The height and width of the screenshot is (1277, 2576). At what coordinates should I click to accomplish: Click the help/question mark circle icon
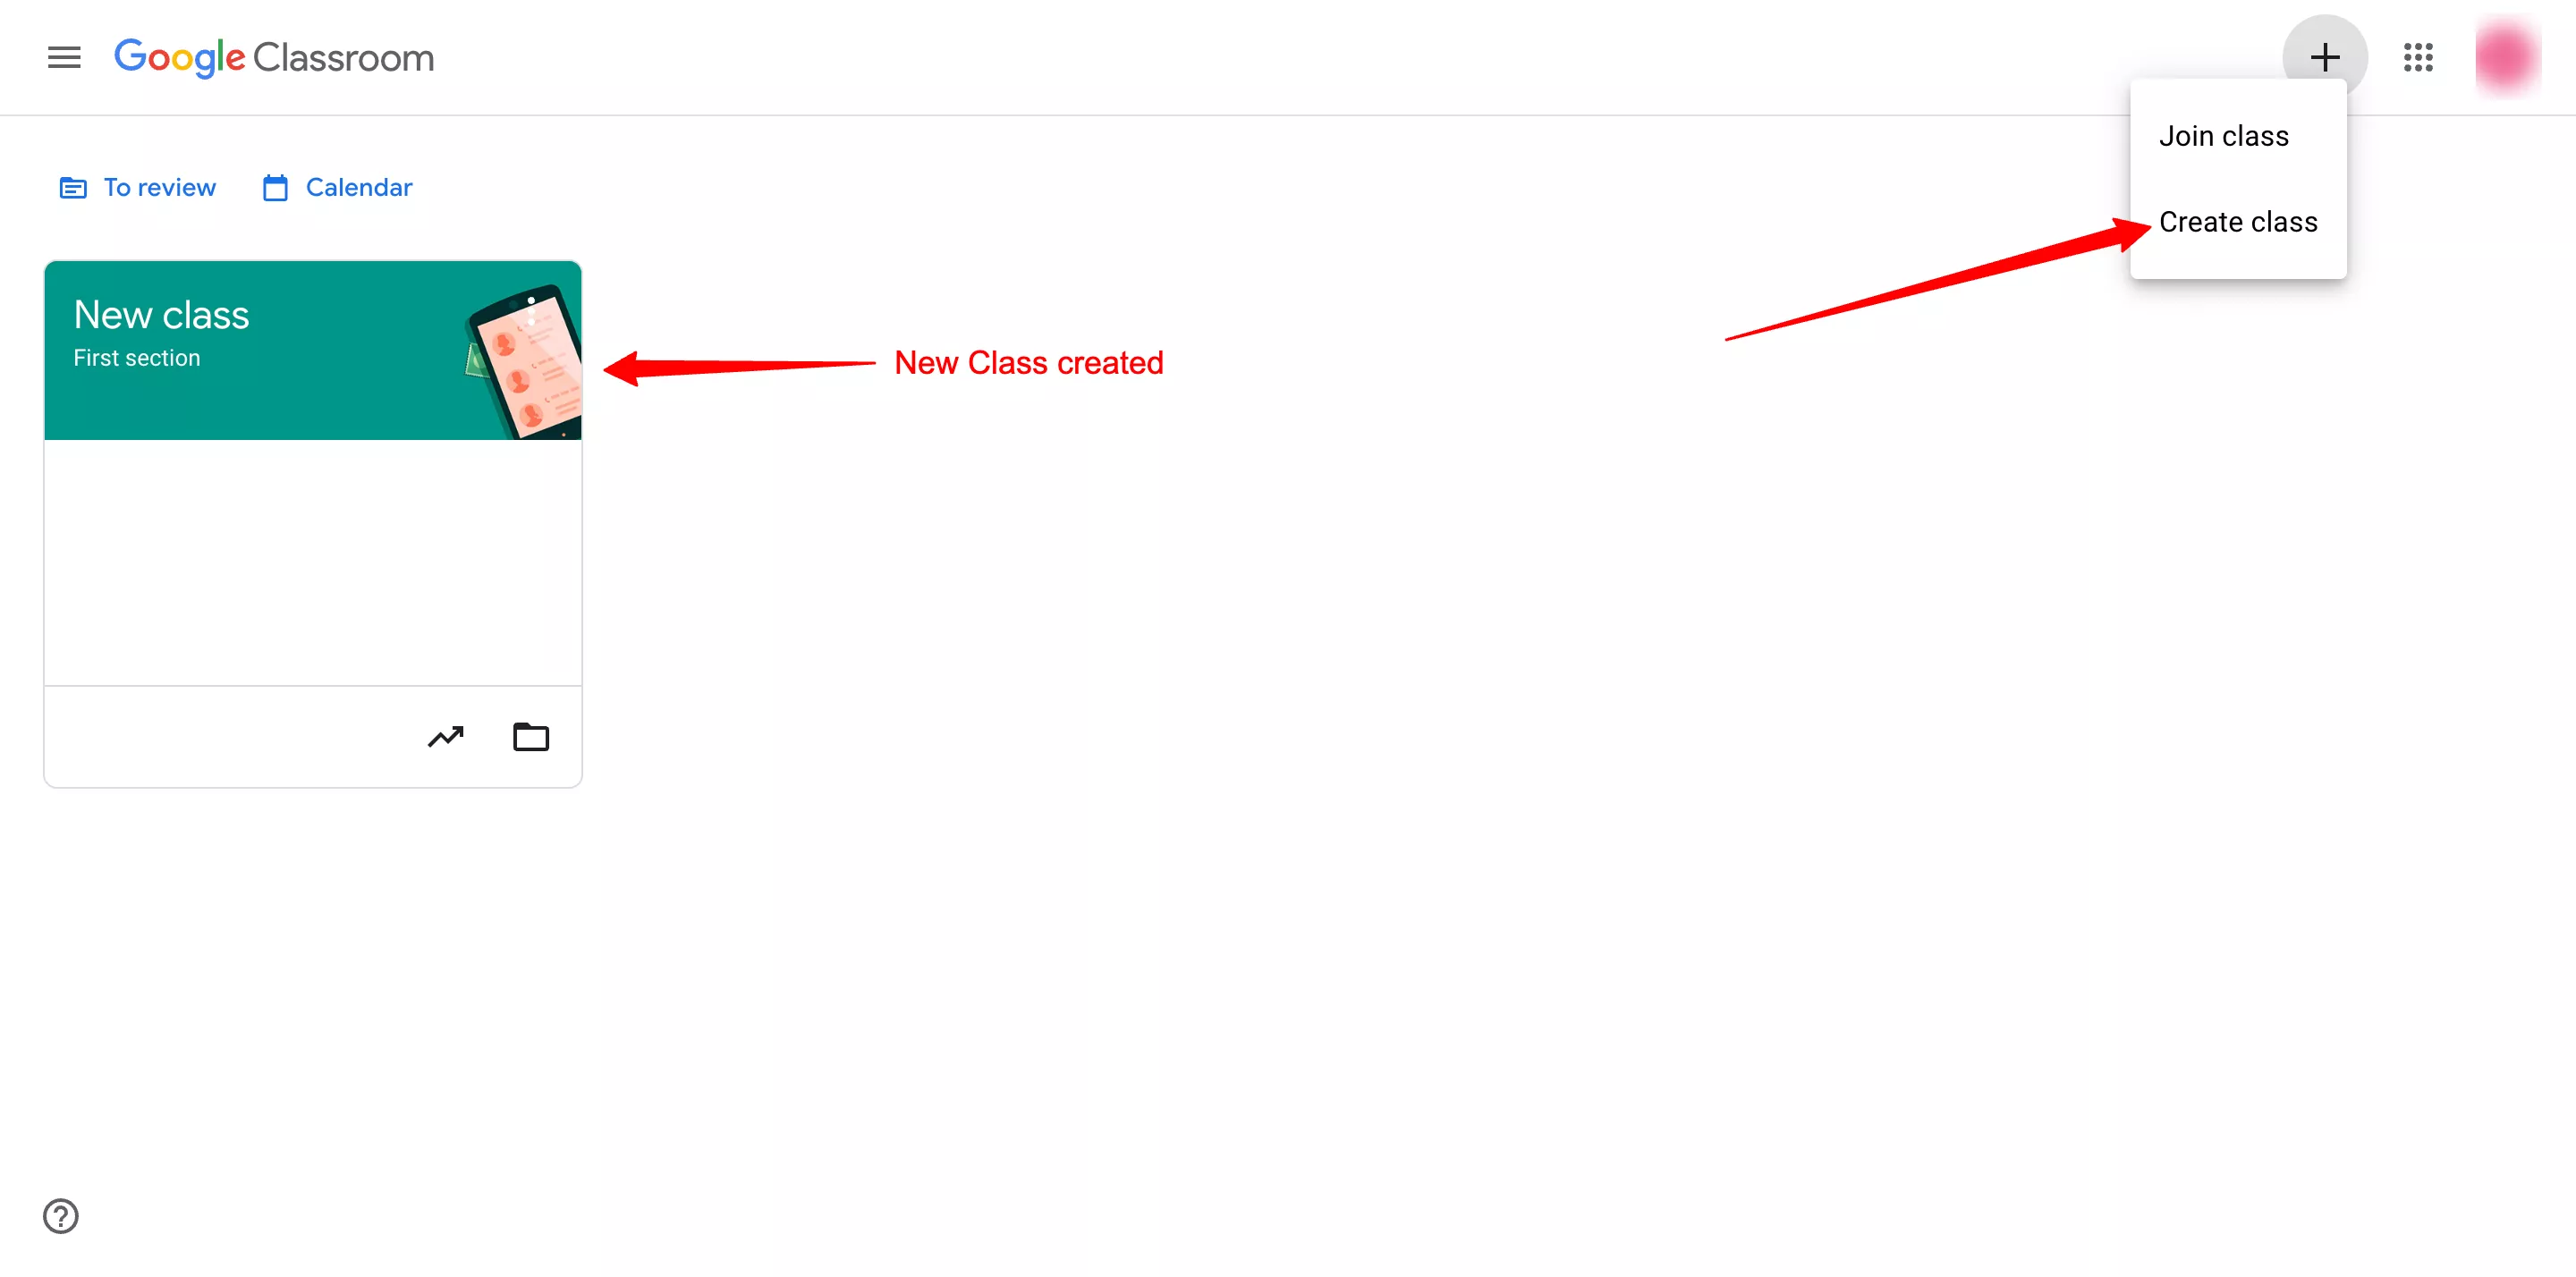59,1216
